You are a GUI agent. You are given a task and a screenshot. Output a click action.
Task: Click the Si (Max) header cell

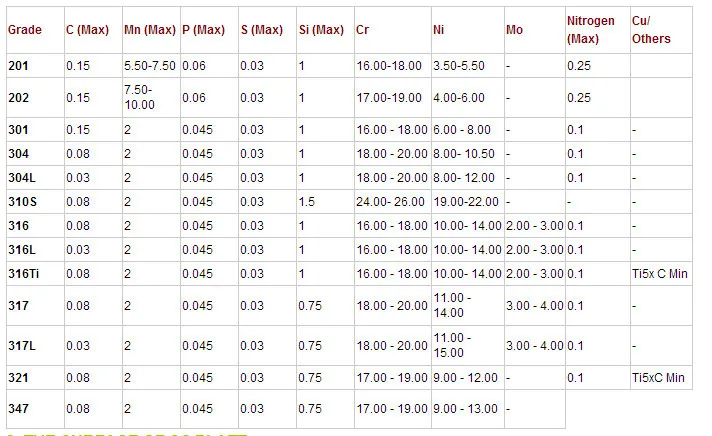[319, 29]
